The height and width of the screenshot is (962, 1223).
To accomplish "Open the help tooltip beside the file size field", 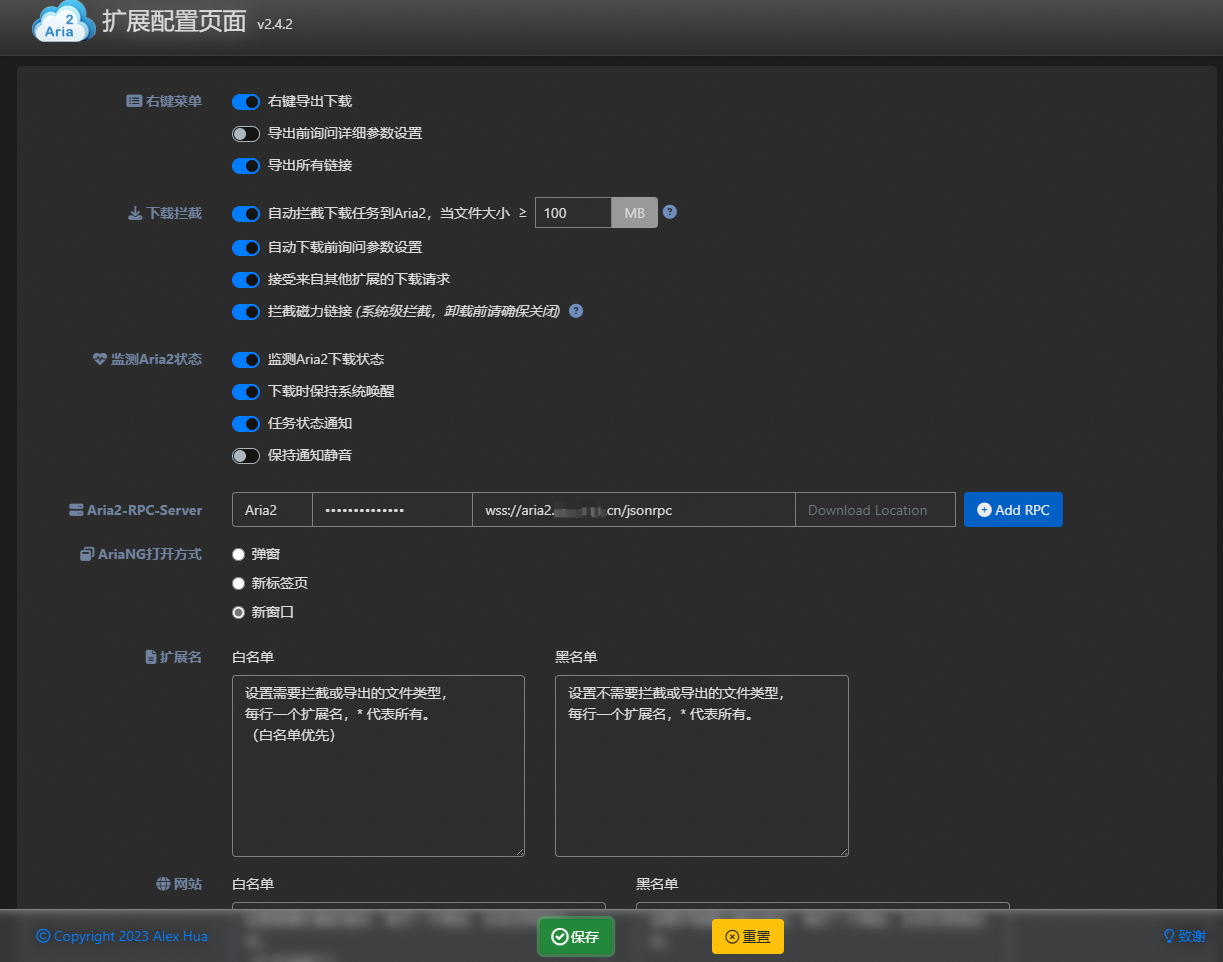I will 669,212.
